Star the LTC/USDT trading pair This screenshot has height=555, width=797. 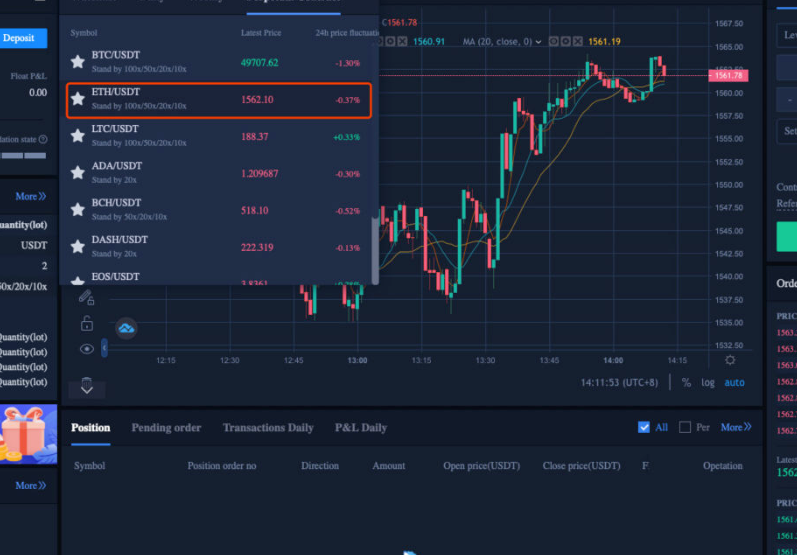[x=77, y=136]
